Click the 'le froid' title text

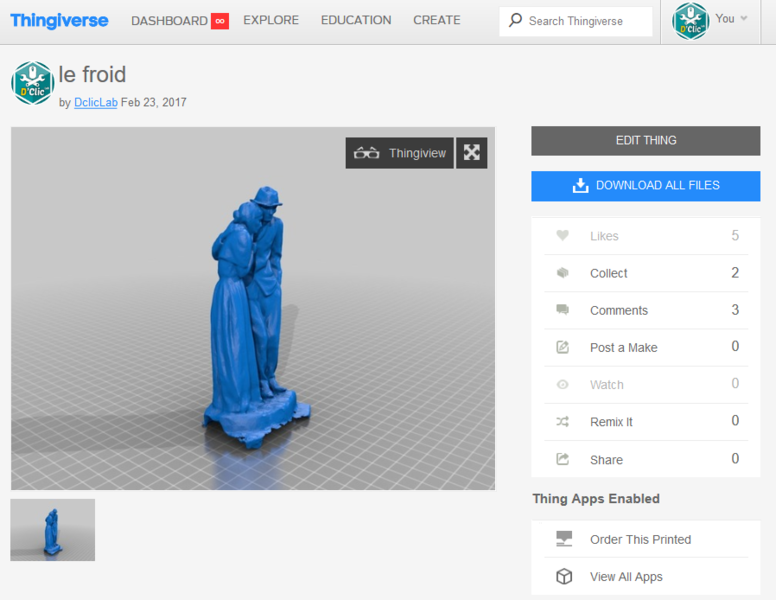(92, 75)
